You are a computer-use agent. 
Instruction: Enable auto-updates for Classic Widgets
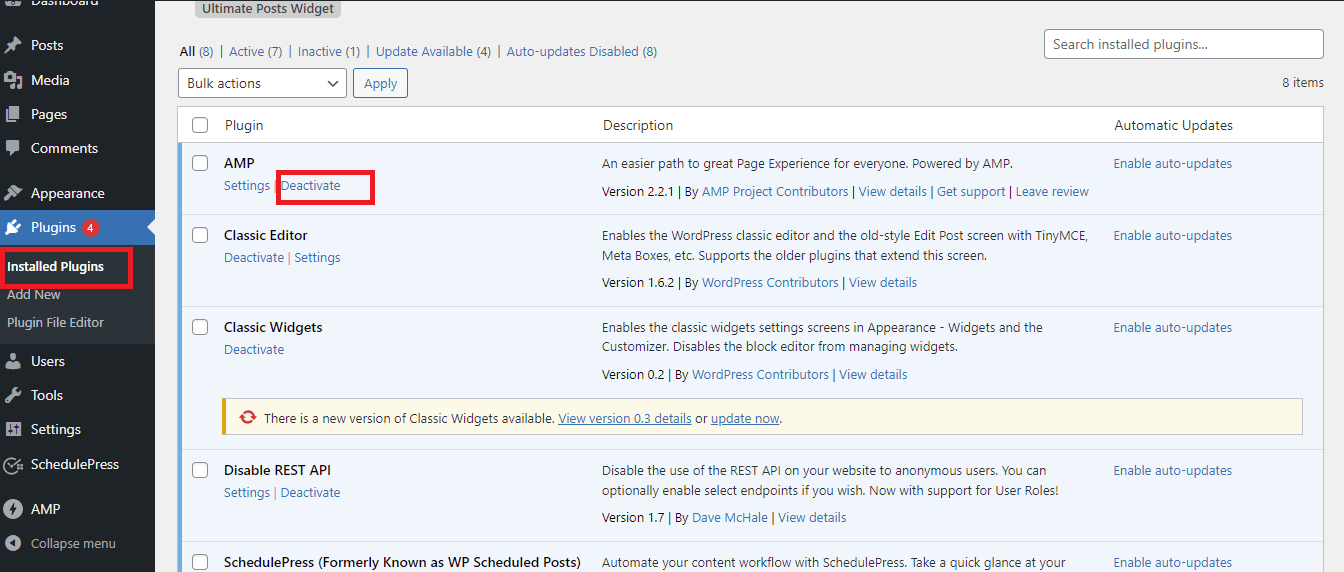1172,328
